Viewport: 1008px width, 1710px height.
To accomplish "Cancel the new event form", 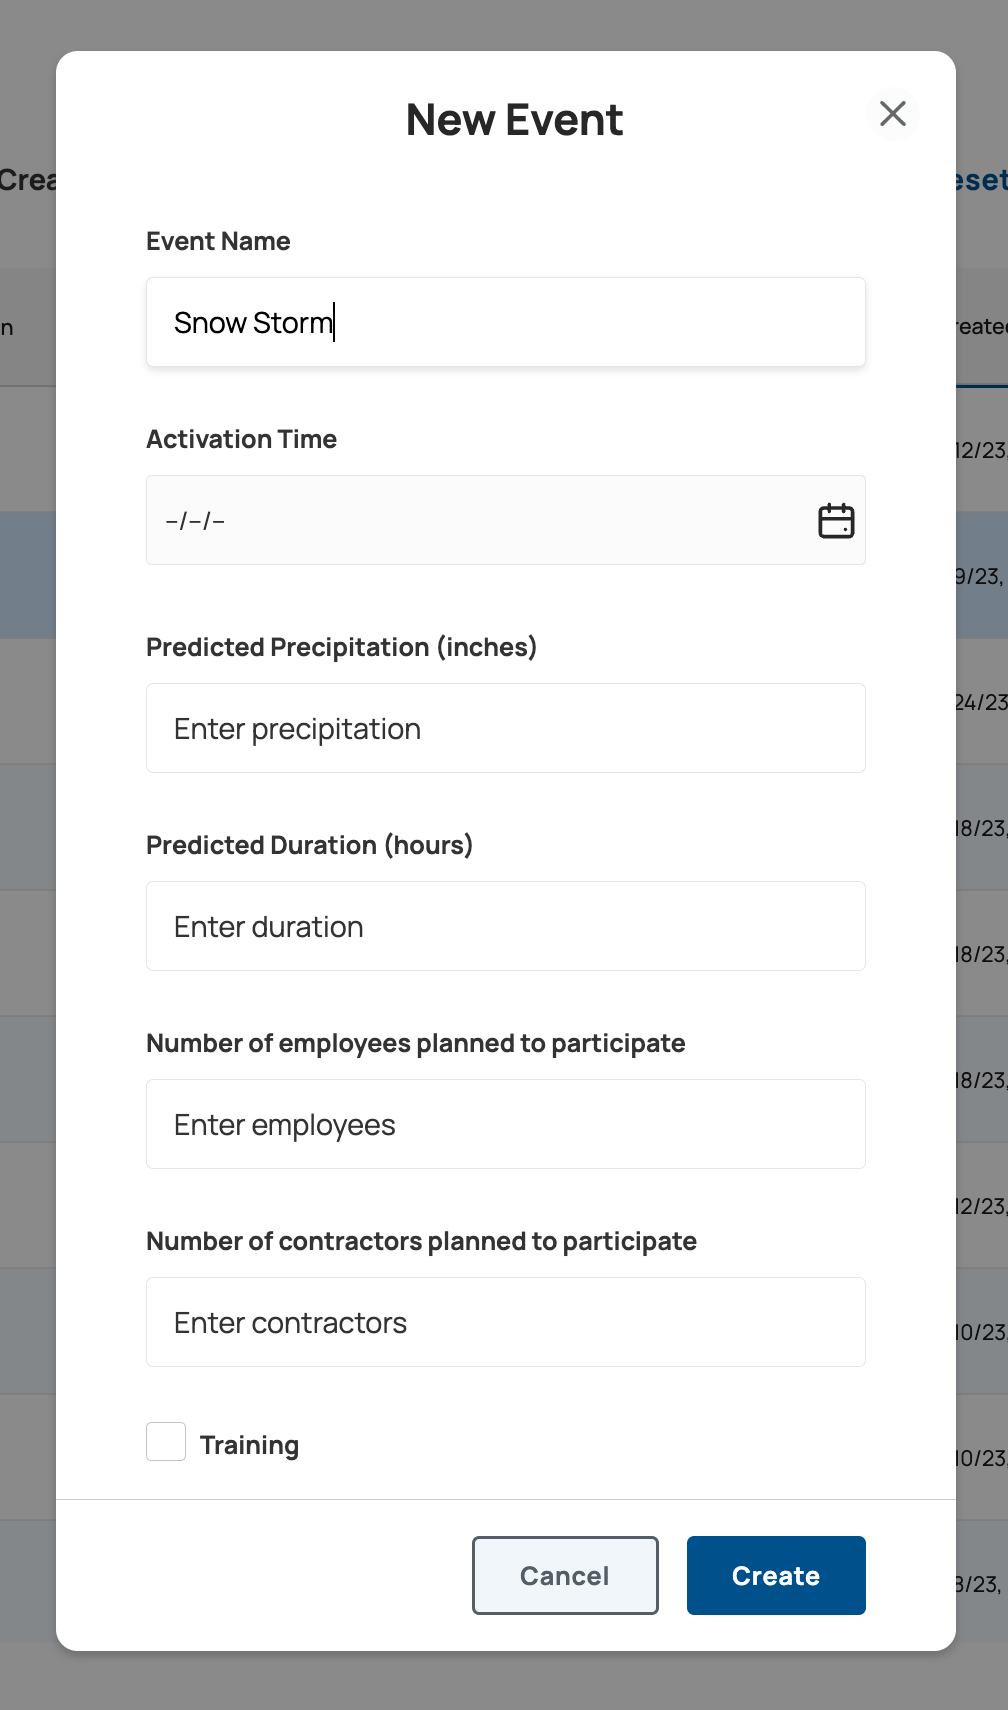I will (565, 1575).
